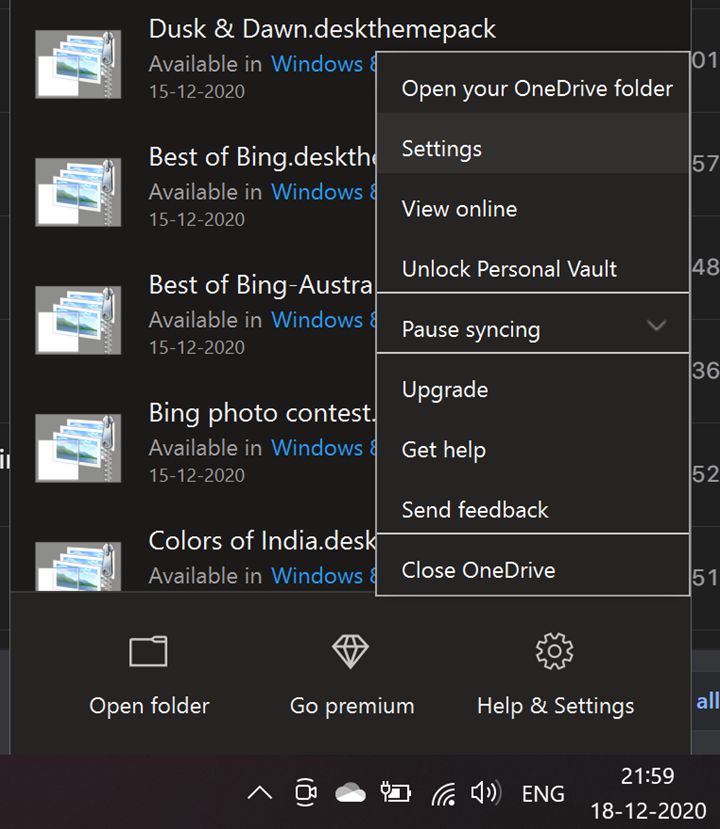Open the Open folder icon
Image resolution: width=720 pixels, height=829 pixels.
(x=149, y=651)
